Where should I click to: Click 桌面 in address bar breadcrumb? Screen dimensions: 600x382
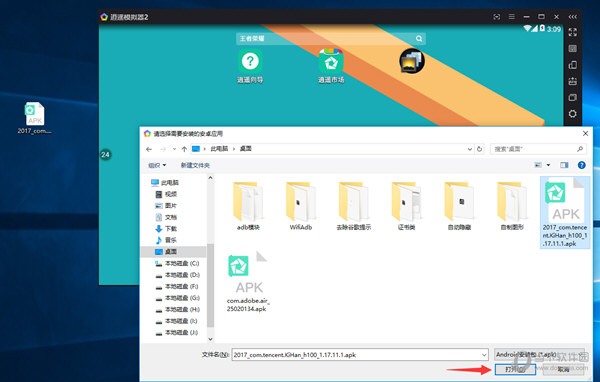(x=246, y=149)
